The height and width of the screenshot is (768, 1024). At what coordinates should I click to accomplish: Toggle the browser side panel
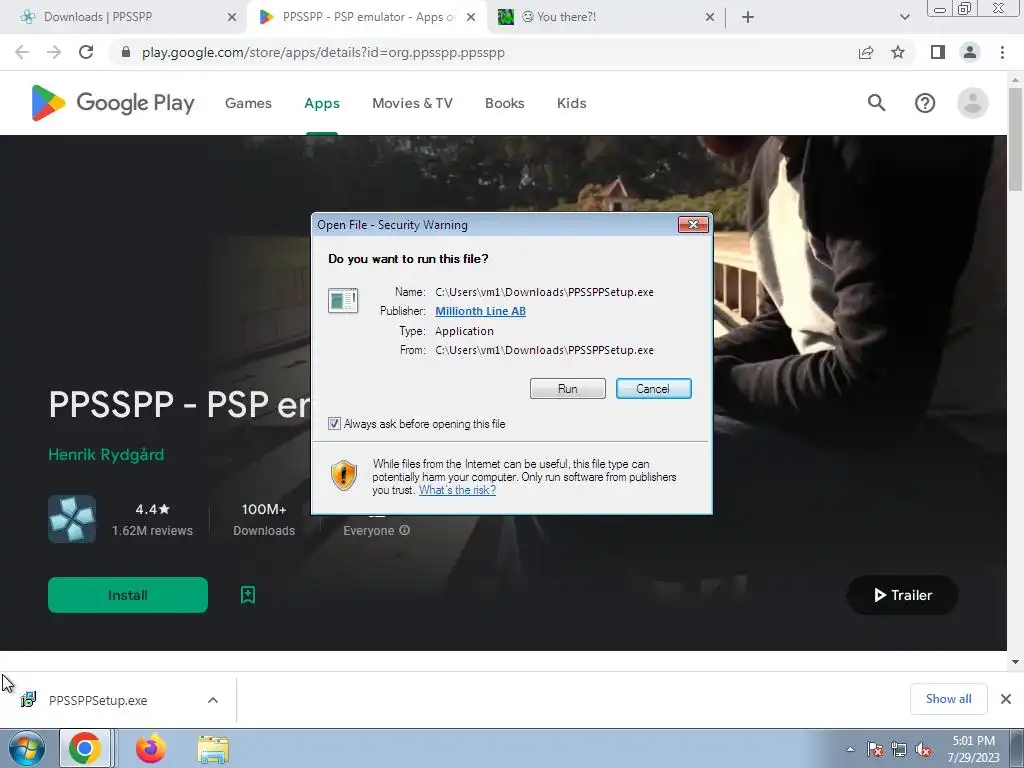pos(938,52)
